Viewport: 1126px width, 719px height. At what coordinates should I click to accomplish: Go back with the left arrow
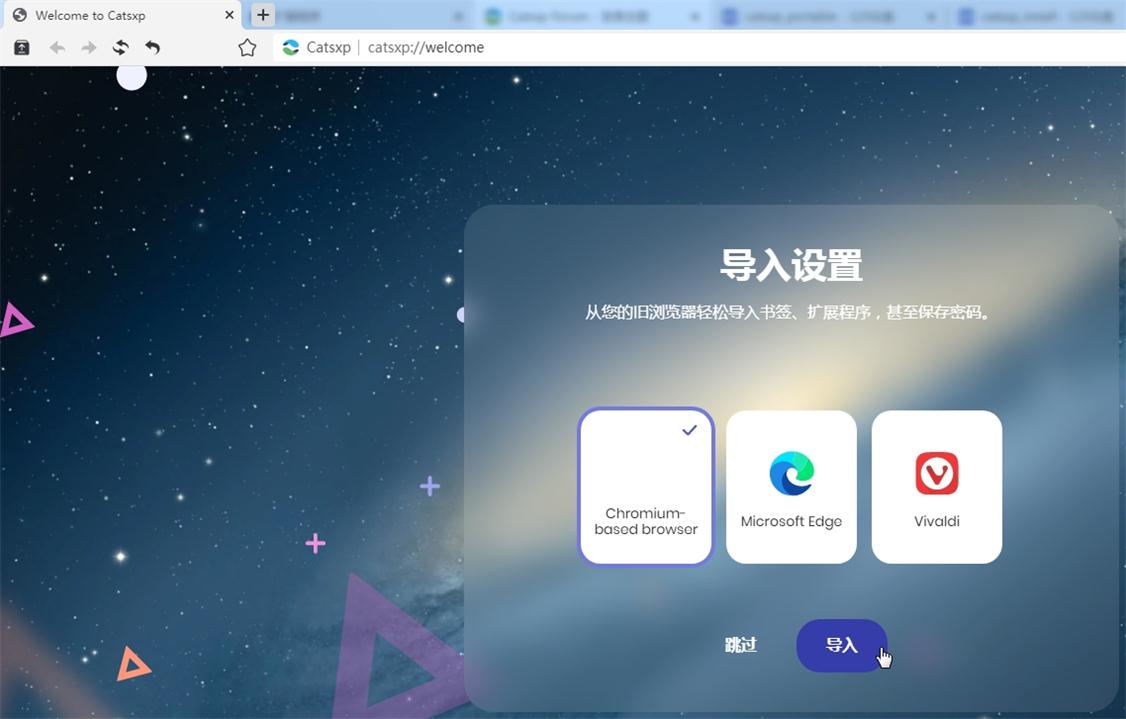(x=57, y=47)
